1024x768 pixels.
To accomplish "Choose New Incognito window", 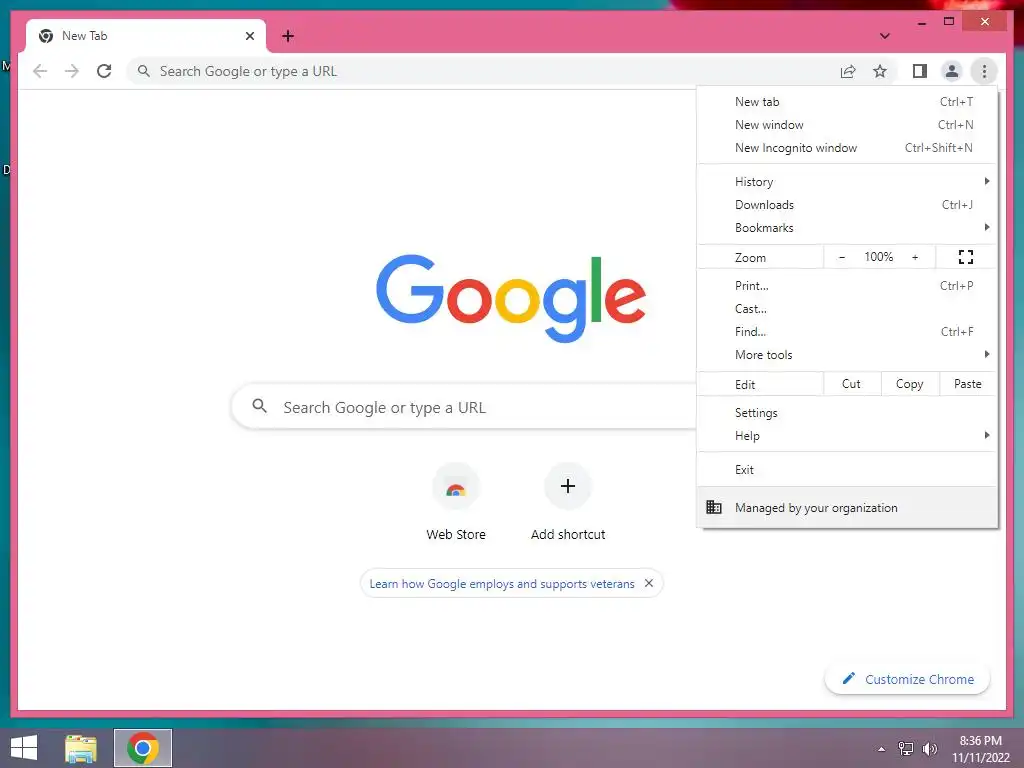I will click(x=847, y=148).
